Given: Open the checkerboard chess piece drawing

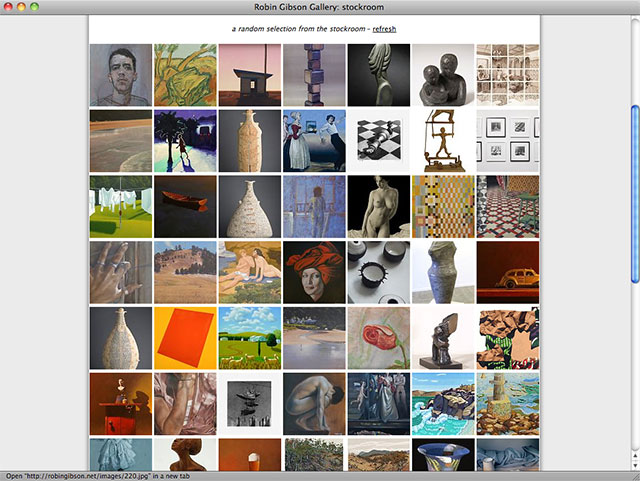Looking at the screenshot, I should point(379,141).
